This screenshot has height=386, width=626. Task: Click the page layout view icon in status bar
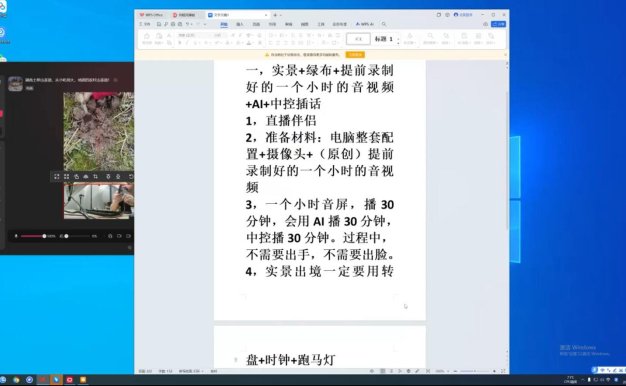pos(382,371)
